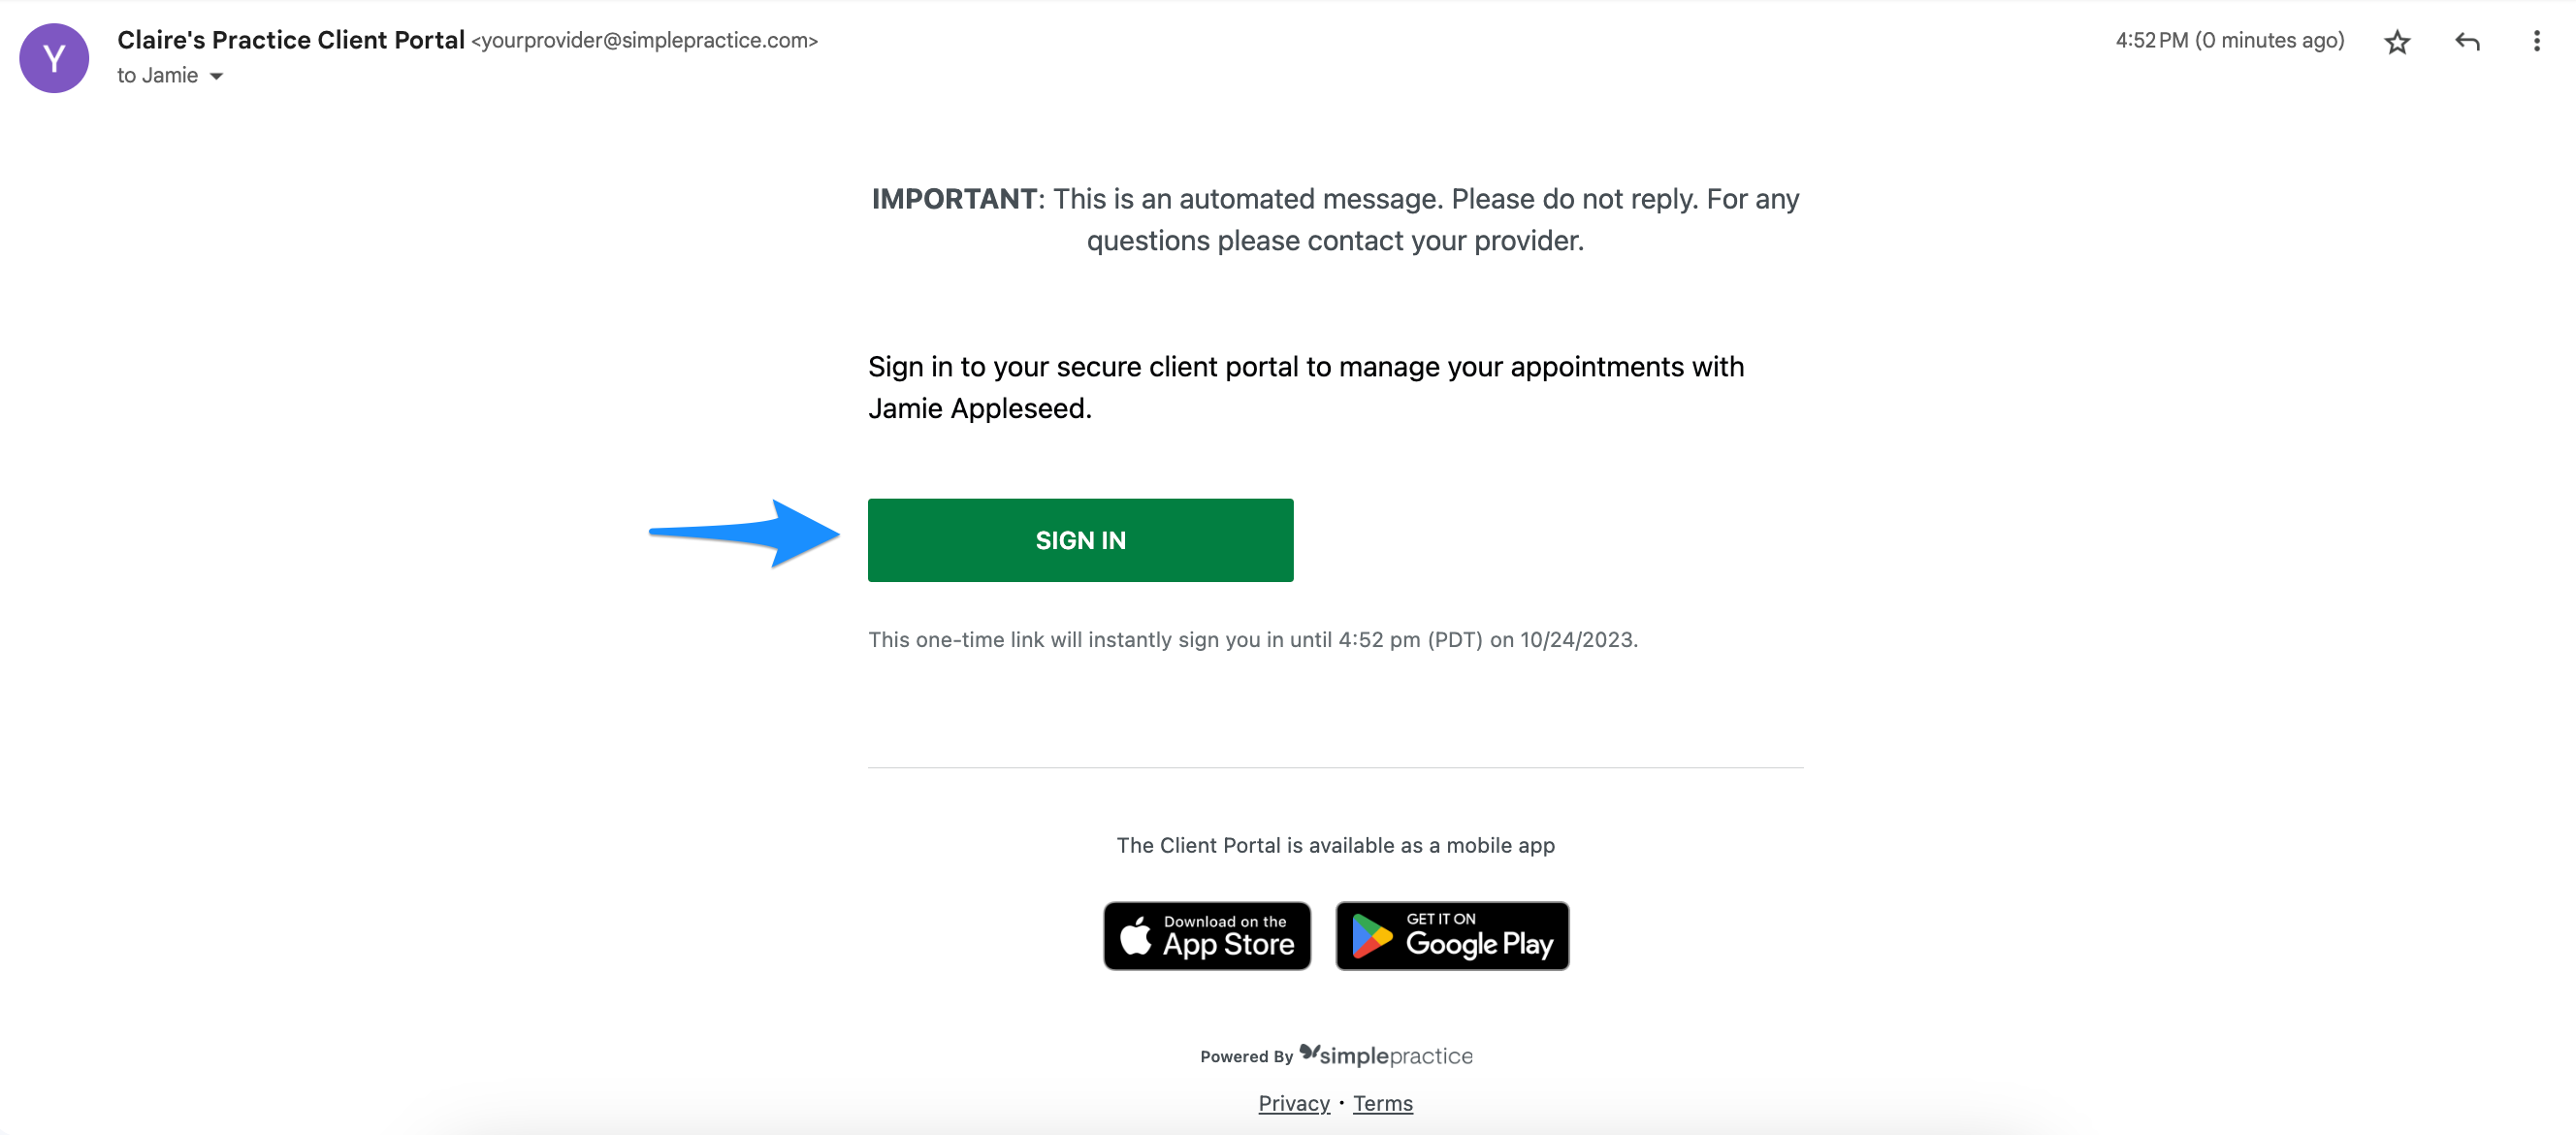Click the green SIGN IN button
Screen dimensions: 2576x1135
pyautogui.click(x=1079, y=538)
